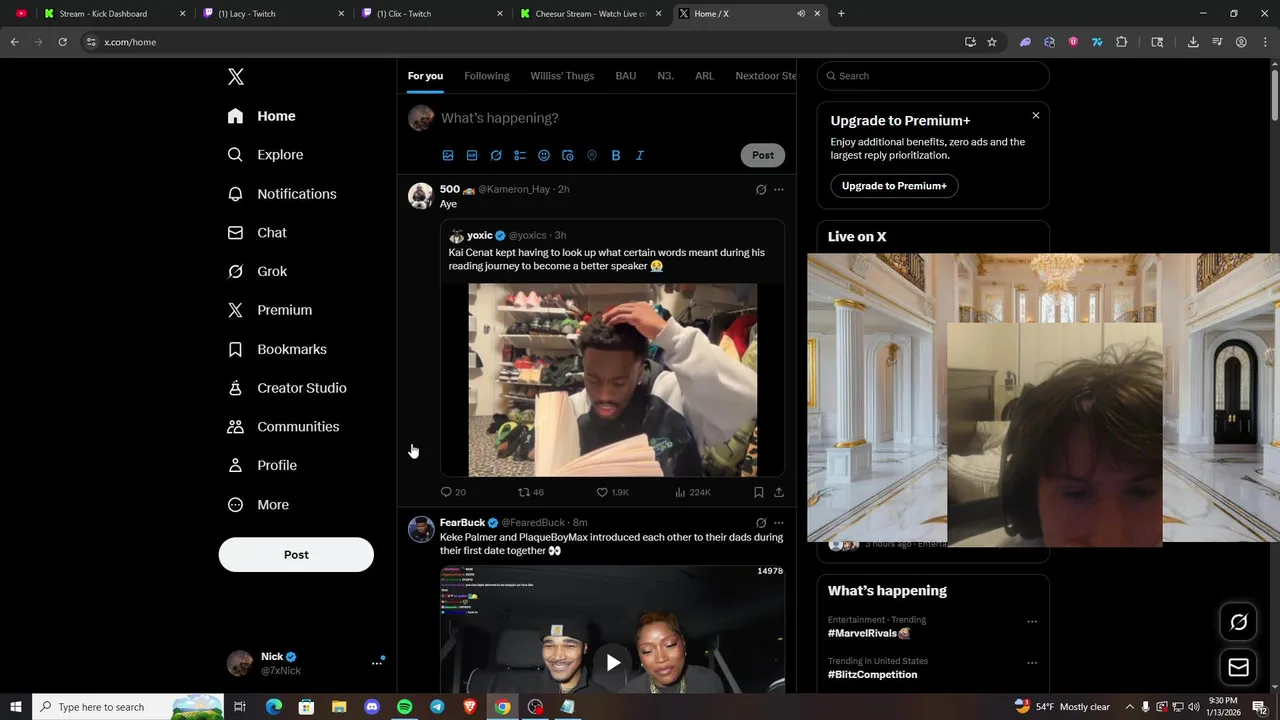Switch to the BAU list tab

click(x=626, y=76)
